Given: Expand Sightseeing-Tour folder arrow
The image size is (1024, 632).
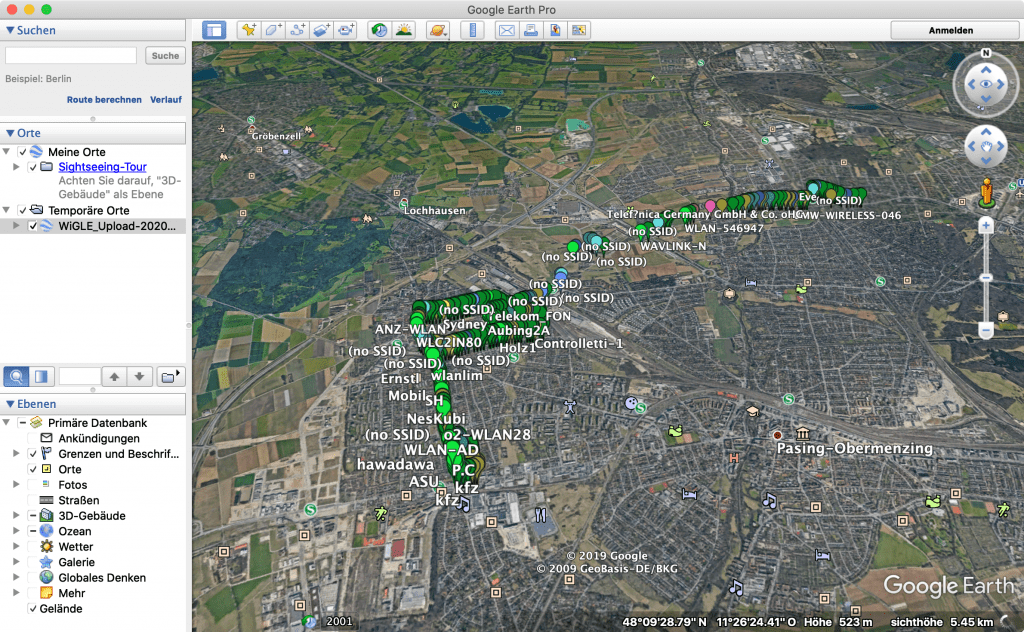Looking at the screenshot, I should pos(16,167).
